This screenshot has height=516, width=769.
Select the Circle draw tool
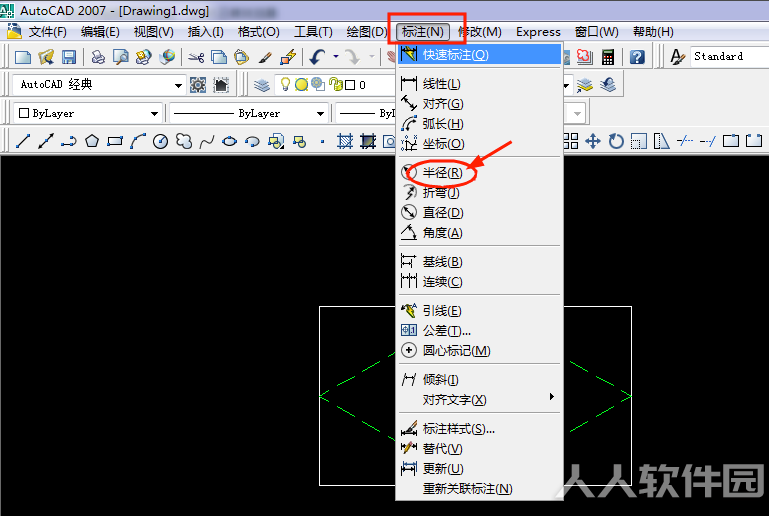point(160,141)
